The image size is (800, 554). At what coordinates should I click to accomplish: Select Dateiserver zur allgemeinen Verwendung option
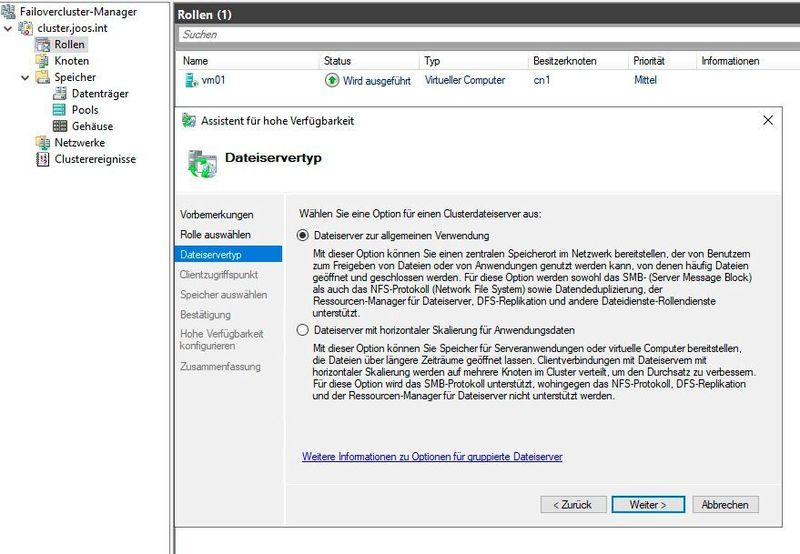click(x=303, y=235)
